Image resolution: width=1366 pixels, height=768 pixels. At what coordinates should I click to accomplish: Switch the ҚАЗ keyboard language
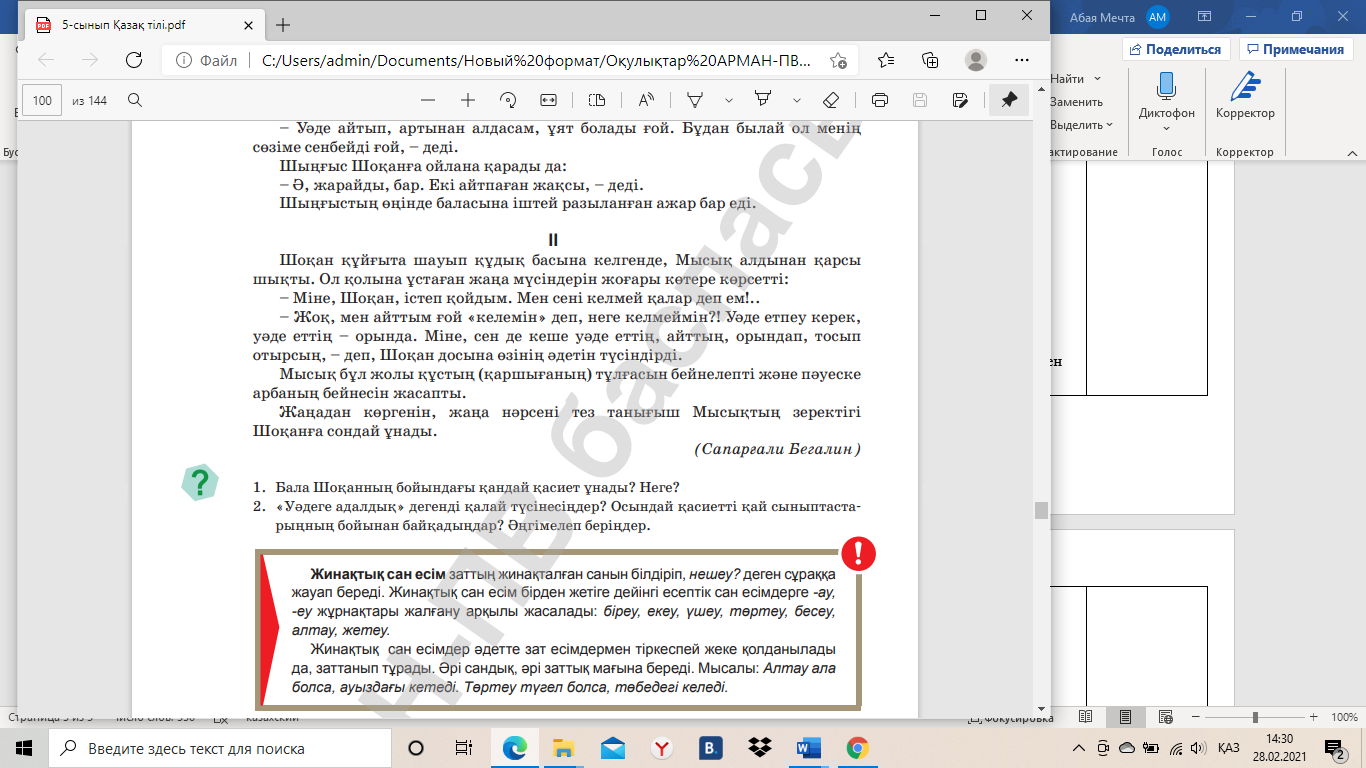pyautogui.click(x=1229, y=748)
